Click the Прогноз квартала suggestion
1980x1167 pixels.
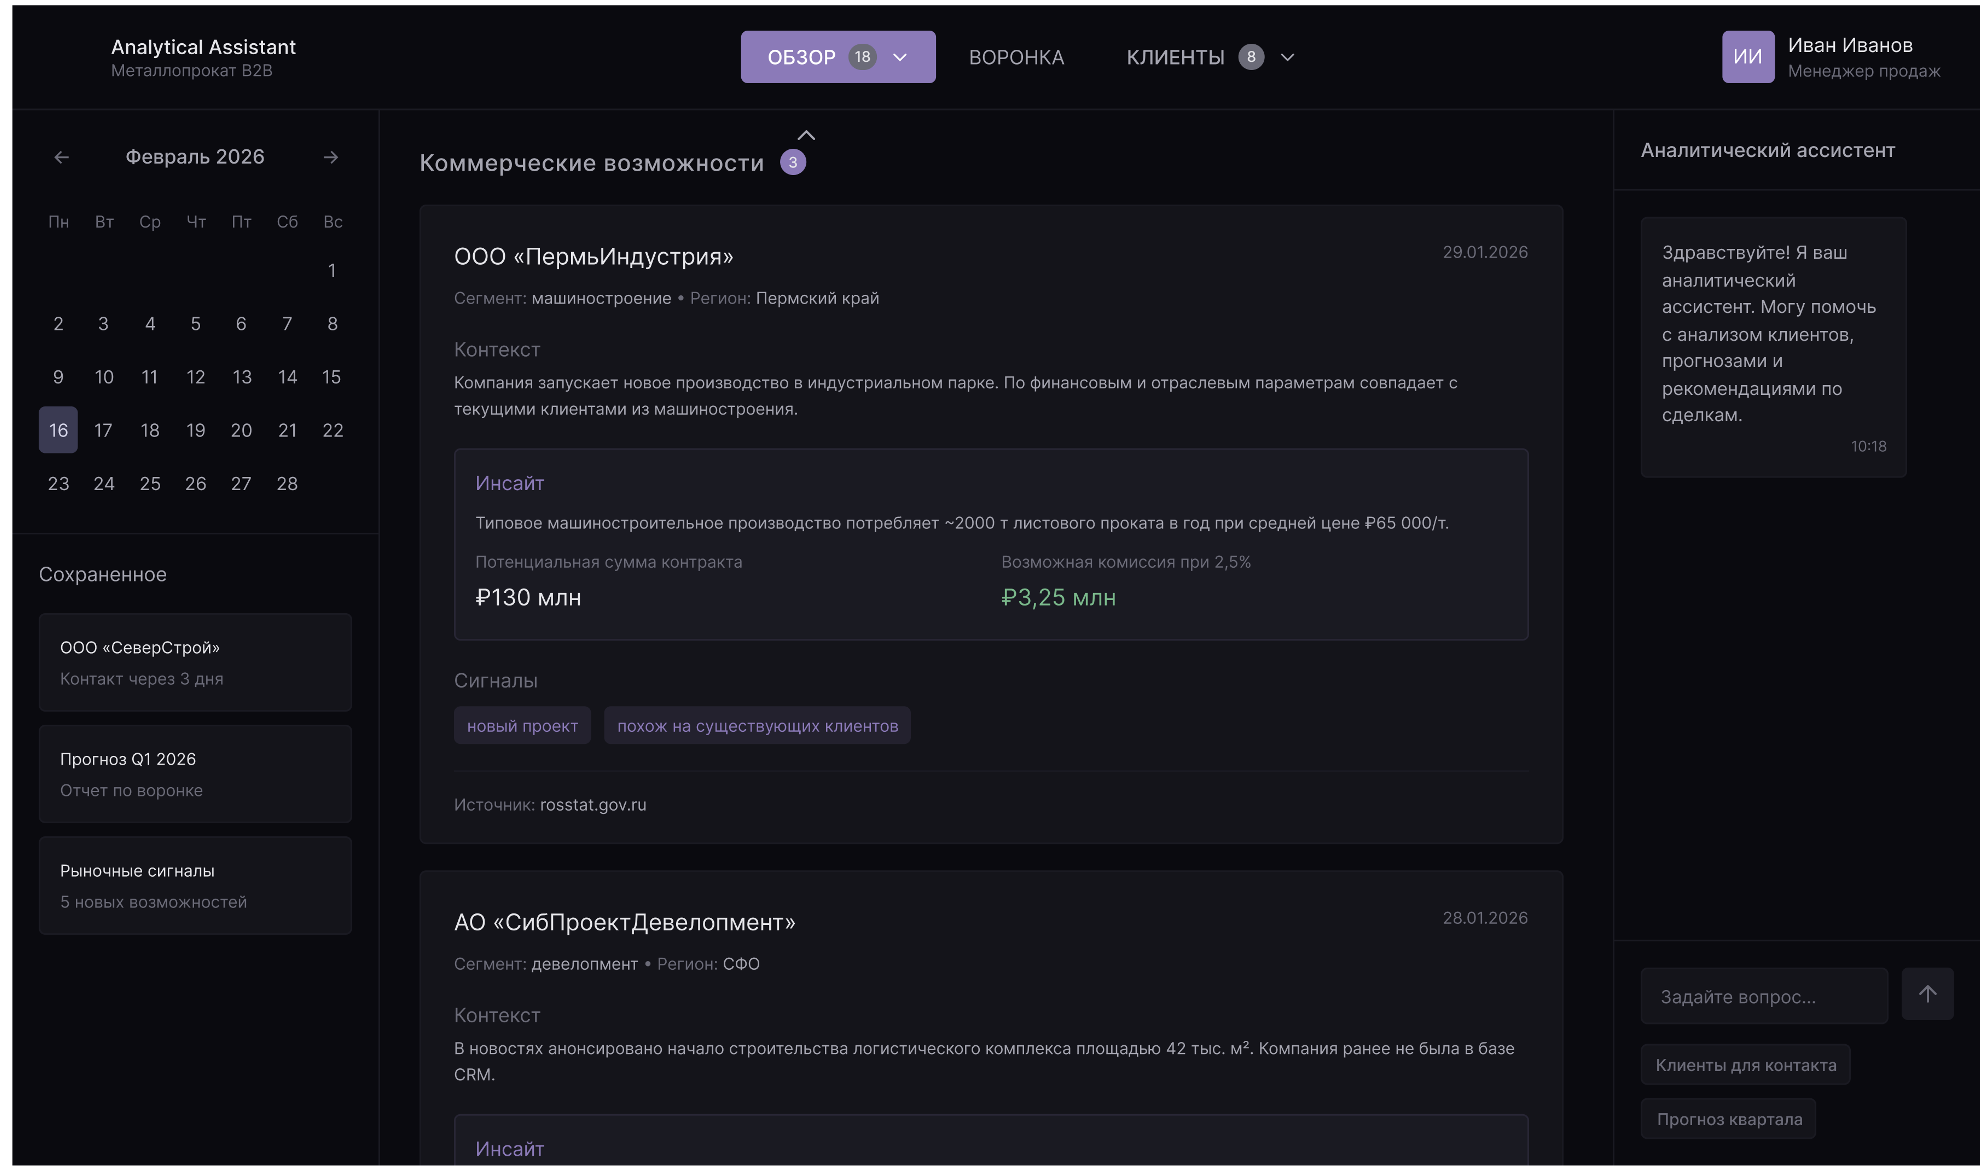point(1729,1119)
